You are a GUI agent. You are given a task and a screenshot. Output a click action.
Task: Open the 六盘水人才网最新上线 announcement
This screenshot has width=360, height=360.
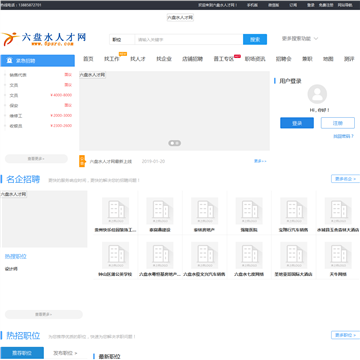[x=111, y=161]
